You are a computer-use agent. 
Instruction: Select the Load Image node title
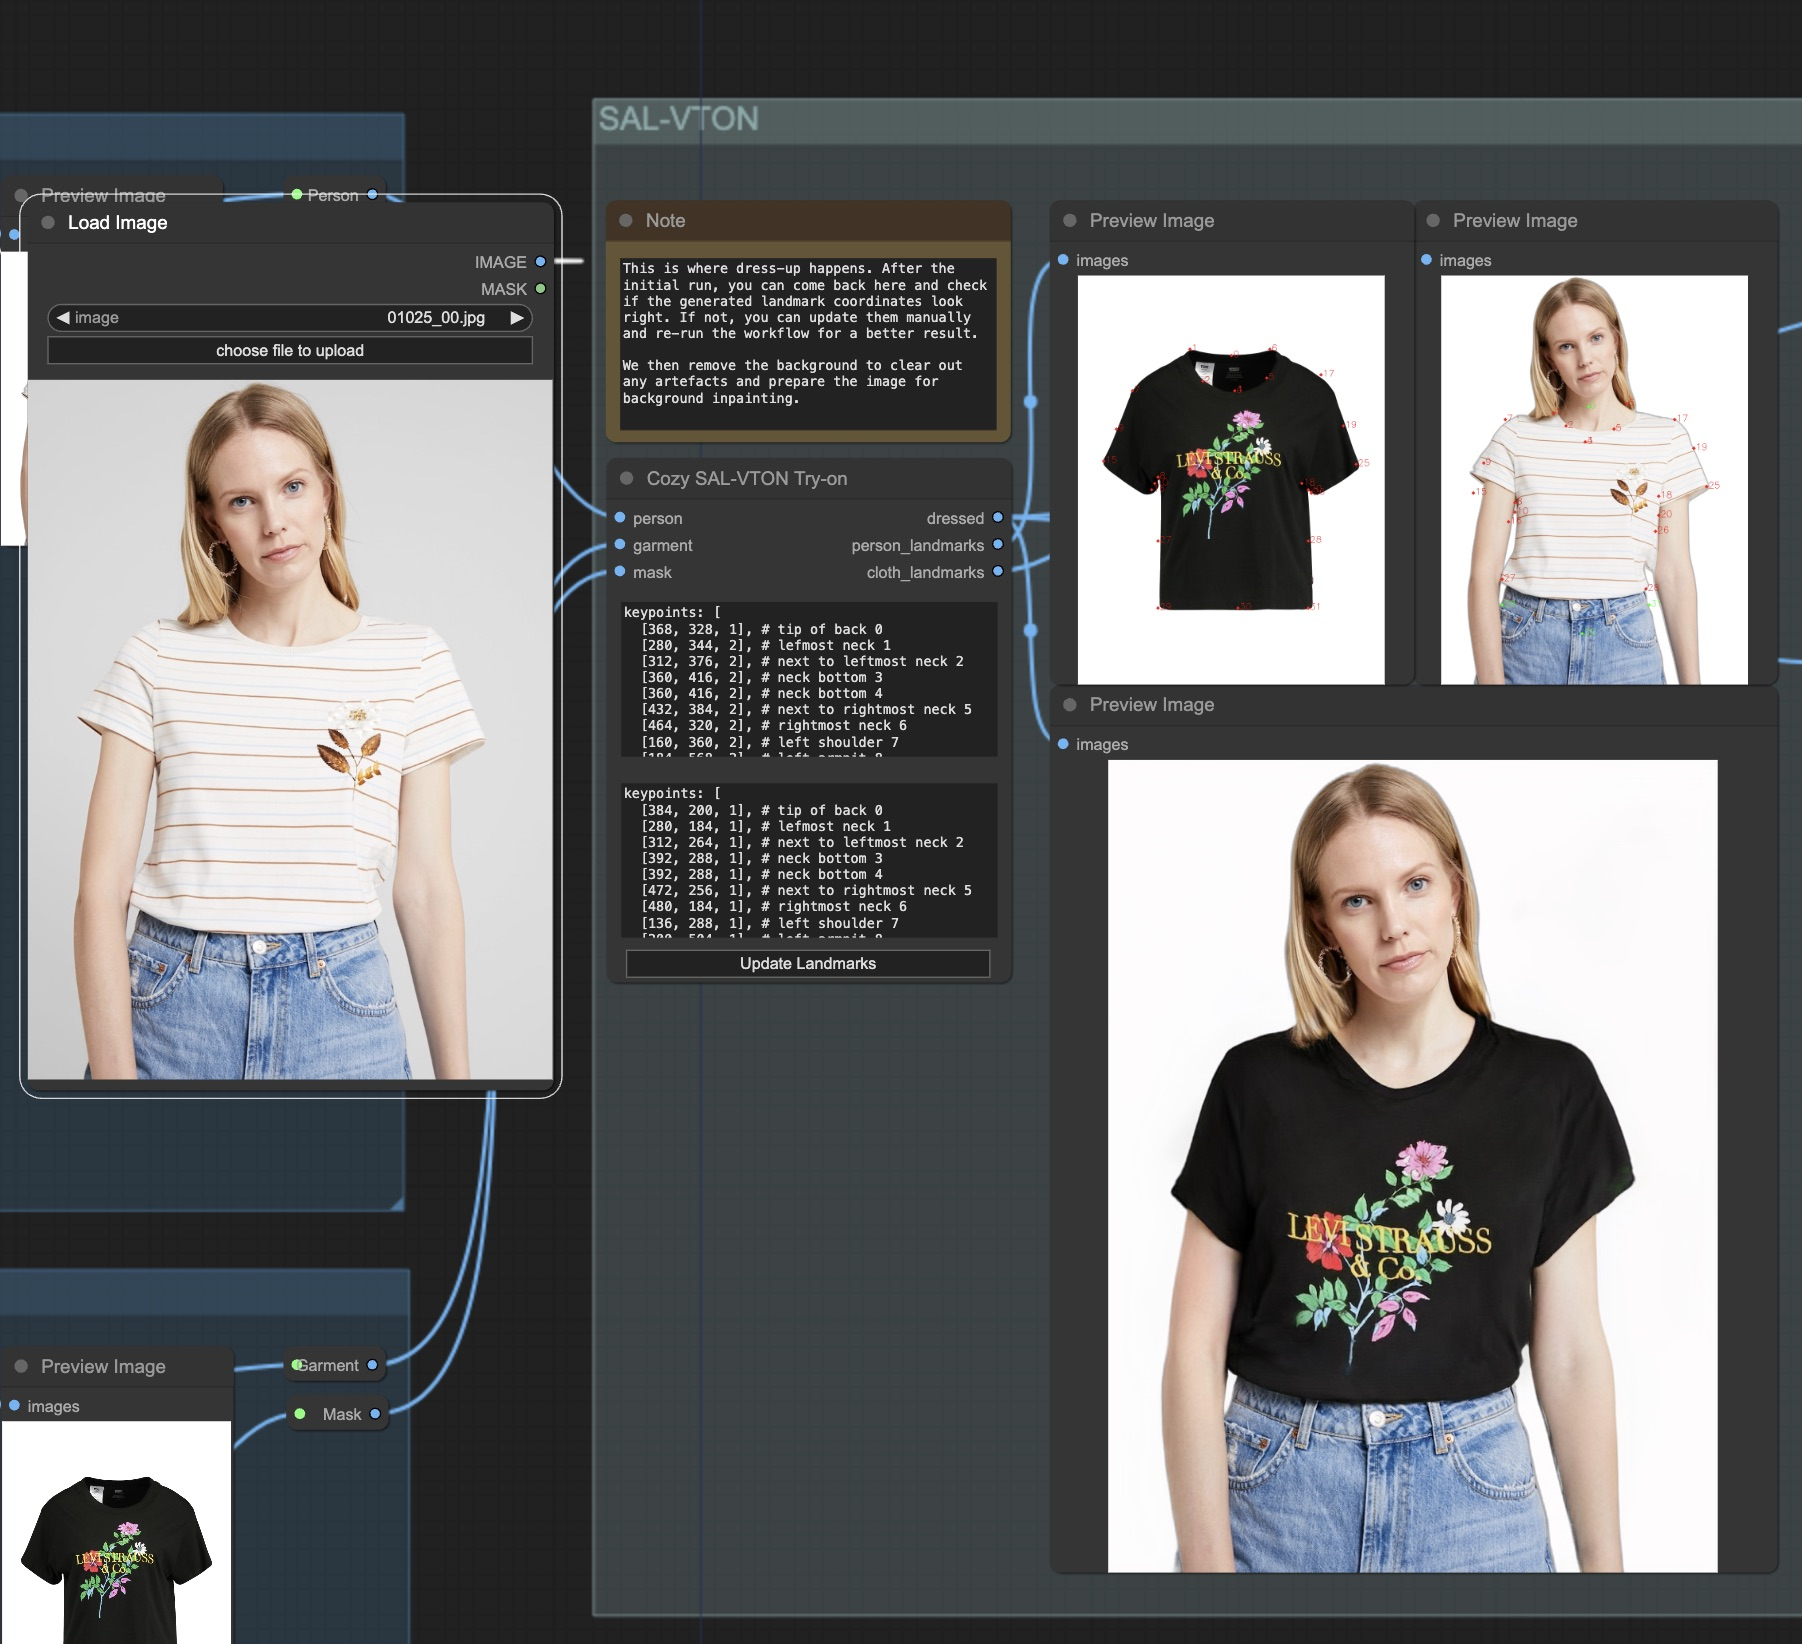tap(117, 222)
